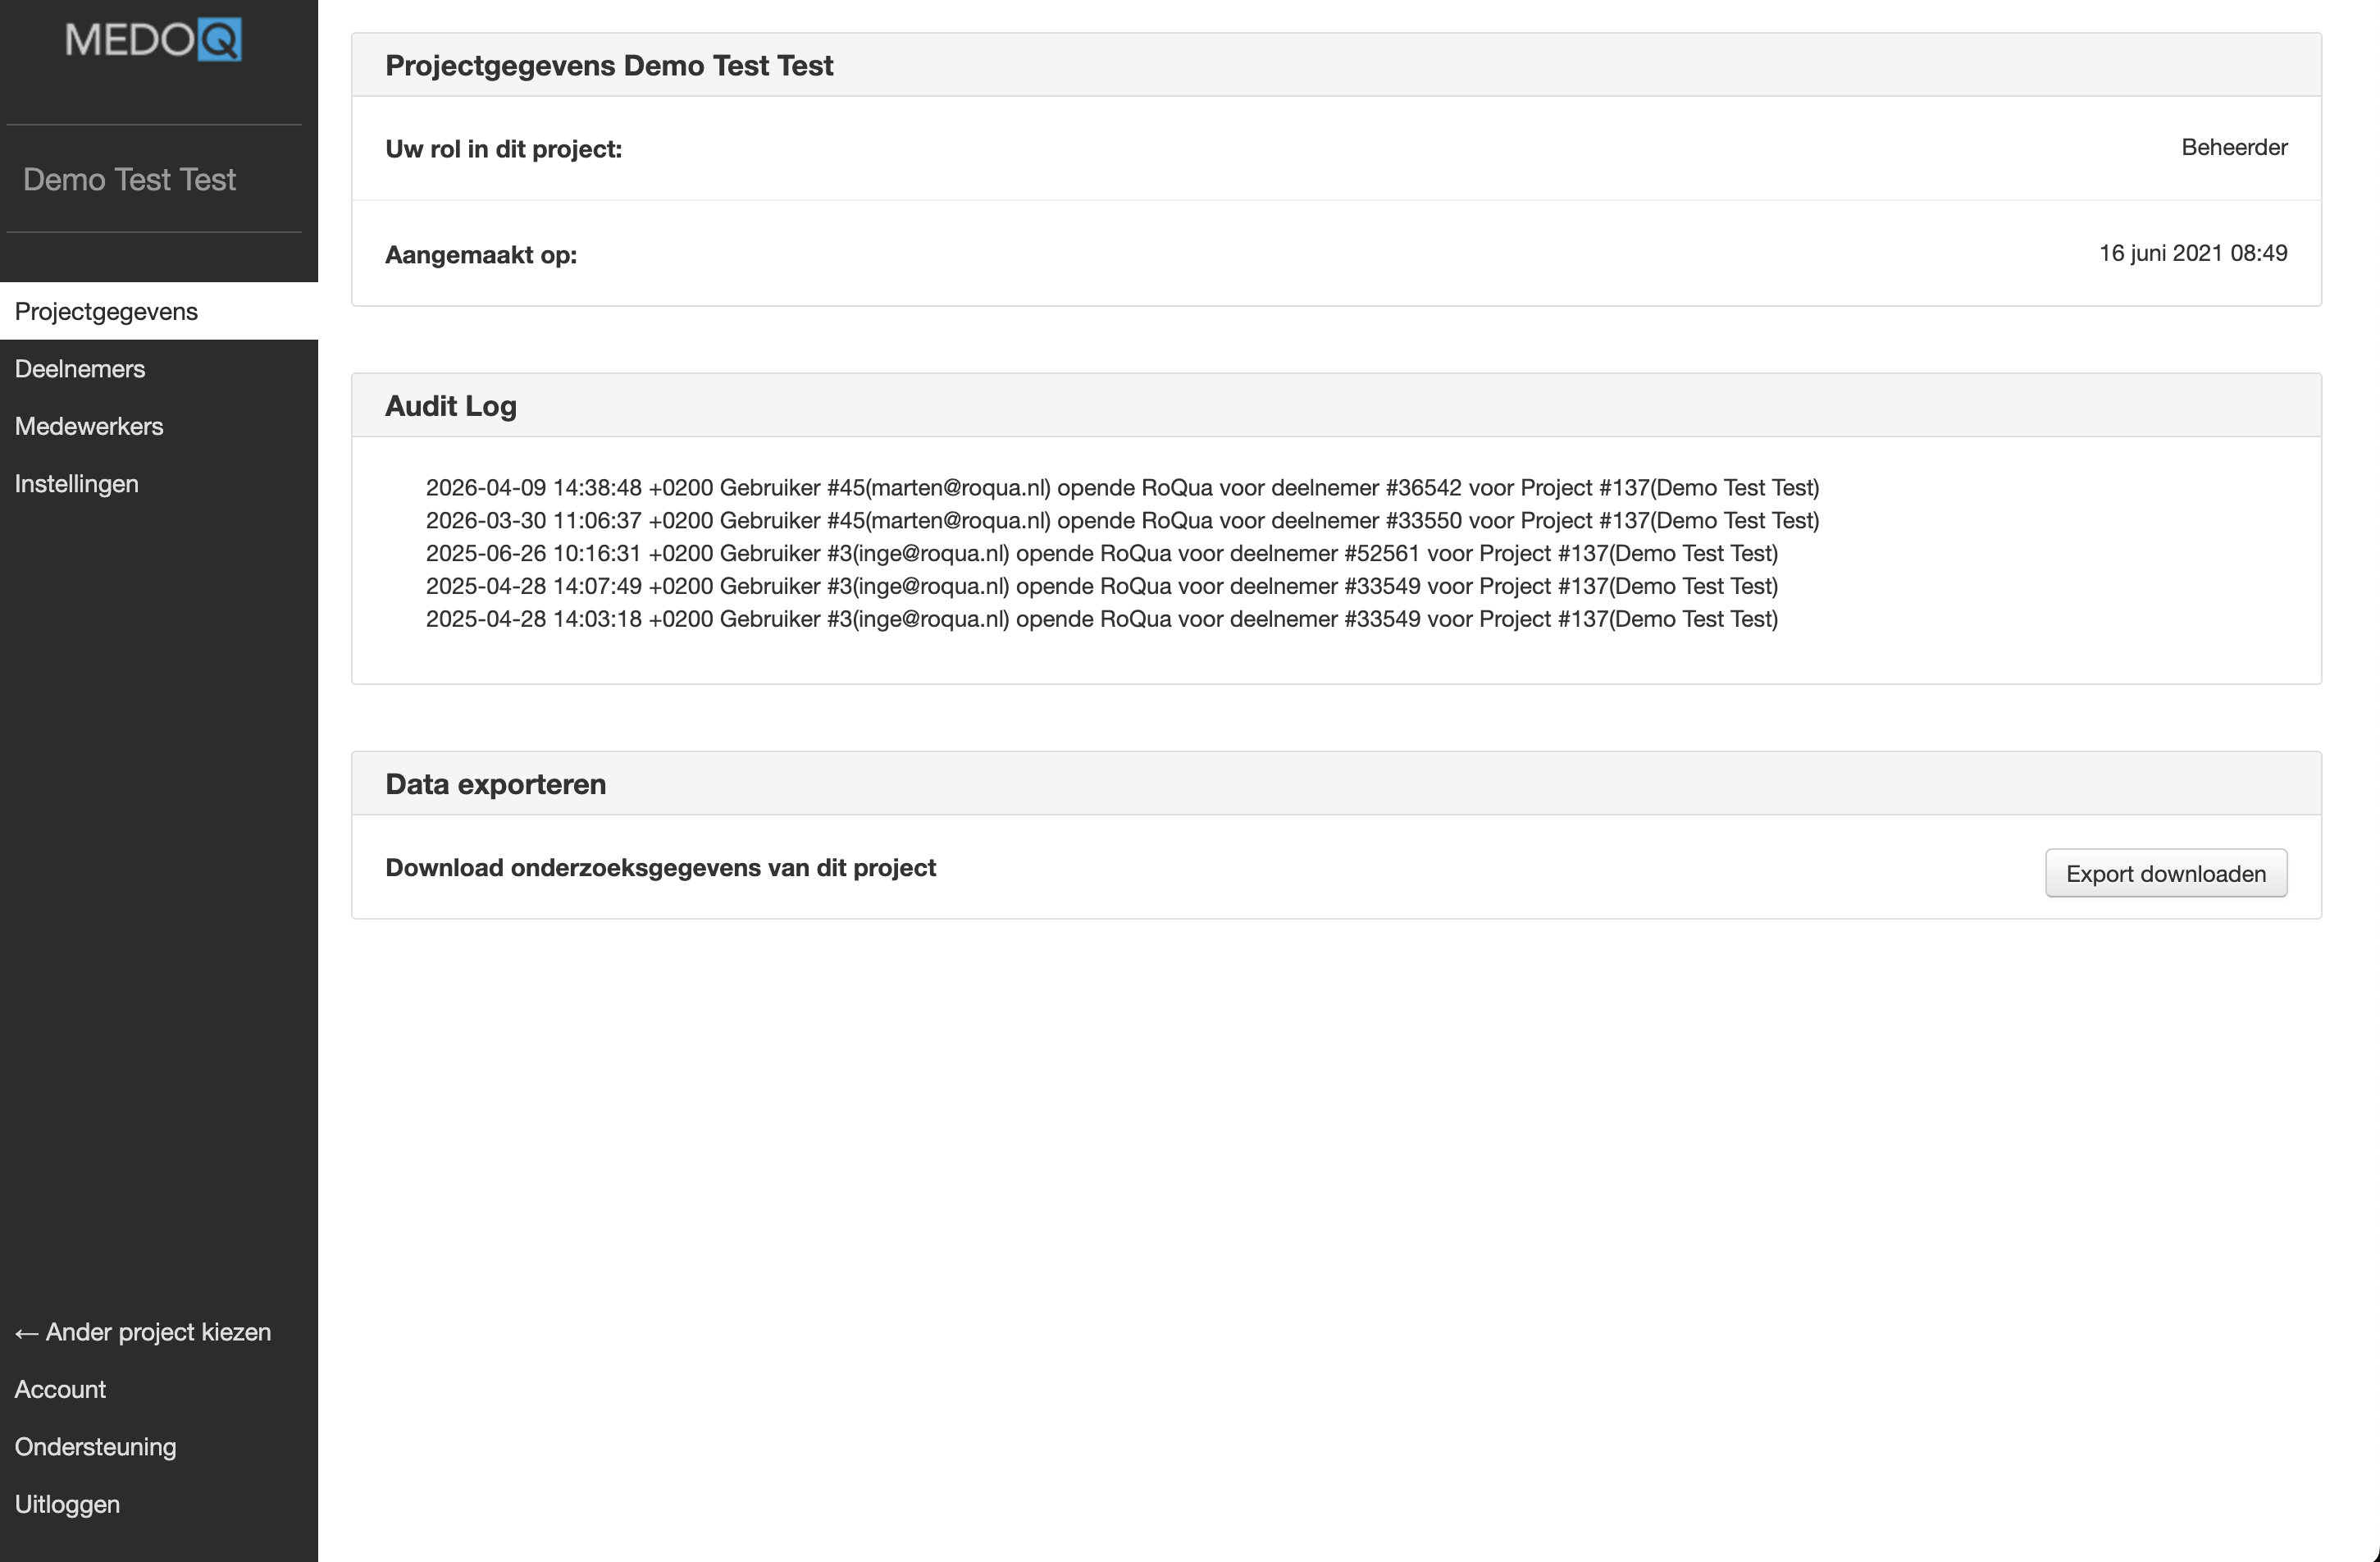
Task: Click the Audit Log panel header
Action: (x=1336, y=405)
